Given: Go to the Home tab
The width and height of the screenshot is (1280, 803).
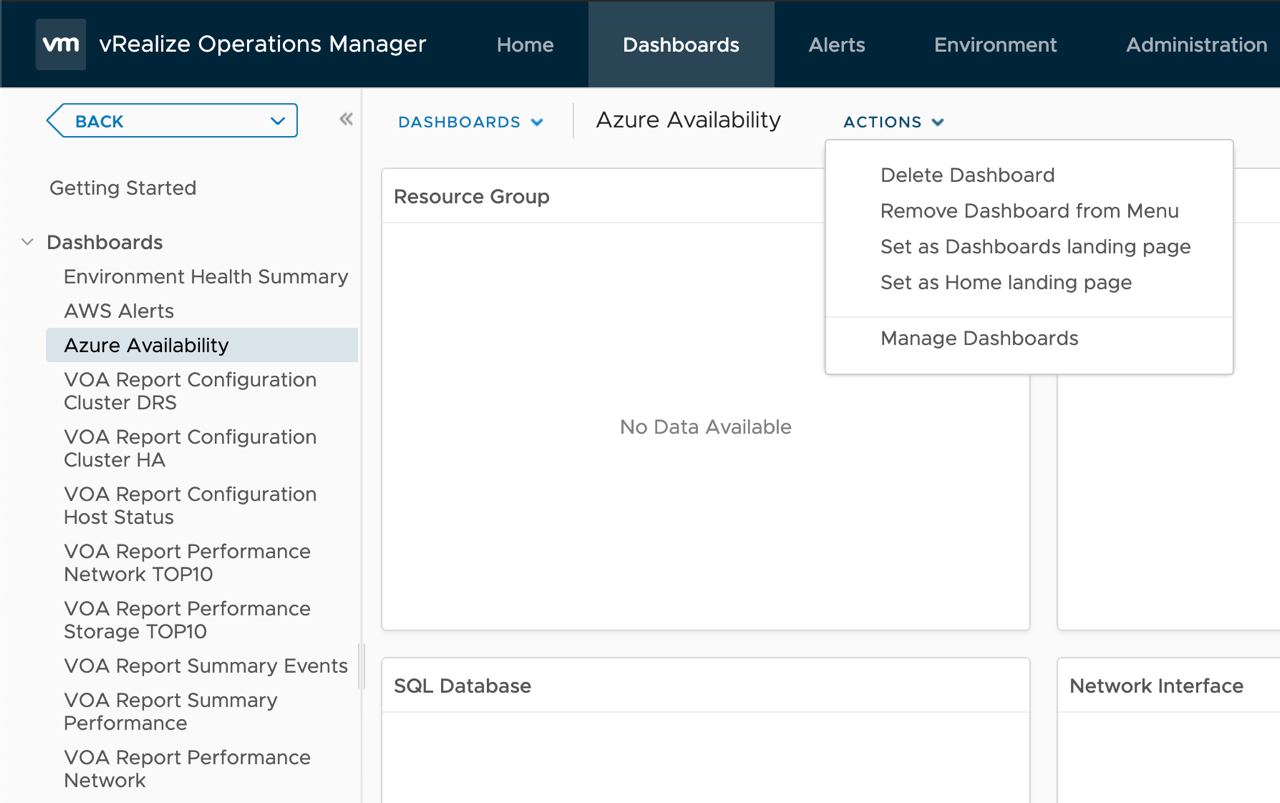Looking at the screenshot, I should pyautogui.click(x=525, y=44).
